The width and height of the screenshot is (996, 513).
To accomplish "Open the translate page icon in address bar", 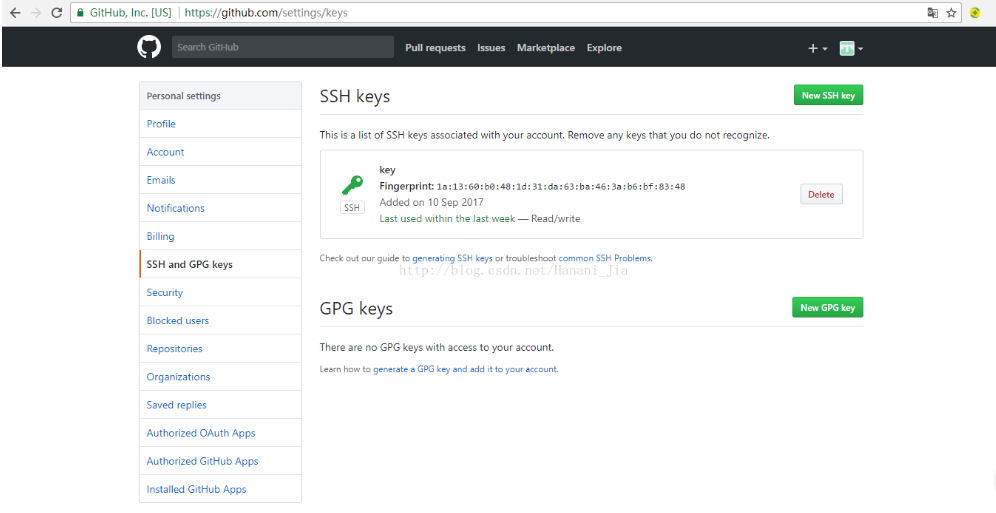I will click(932, 13).
